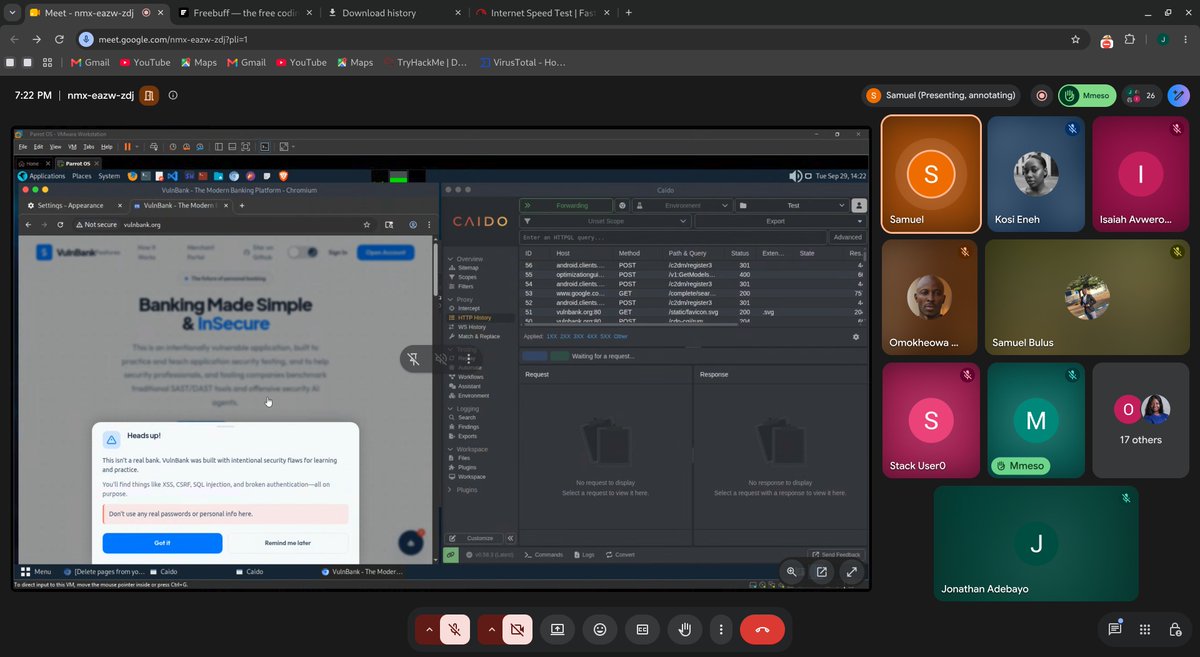This screenshot has width=1200, height=657.
Task: Click the room icon beside meeting code
Action: point(148,96)
